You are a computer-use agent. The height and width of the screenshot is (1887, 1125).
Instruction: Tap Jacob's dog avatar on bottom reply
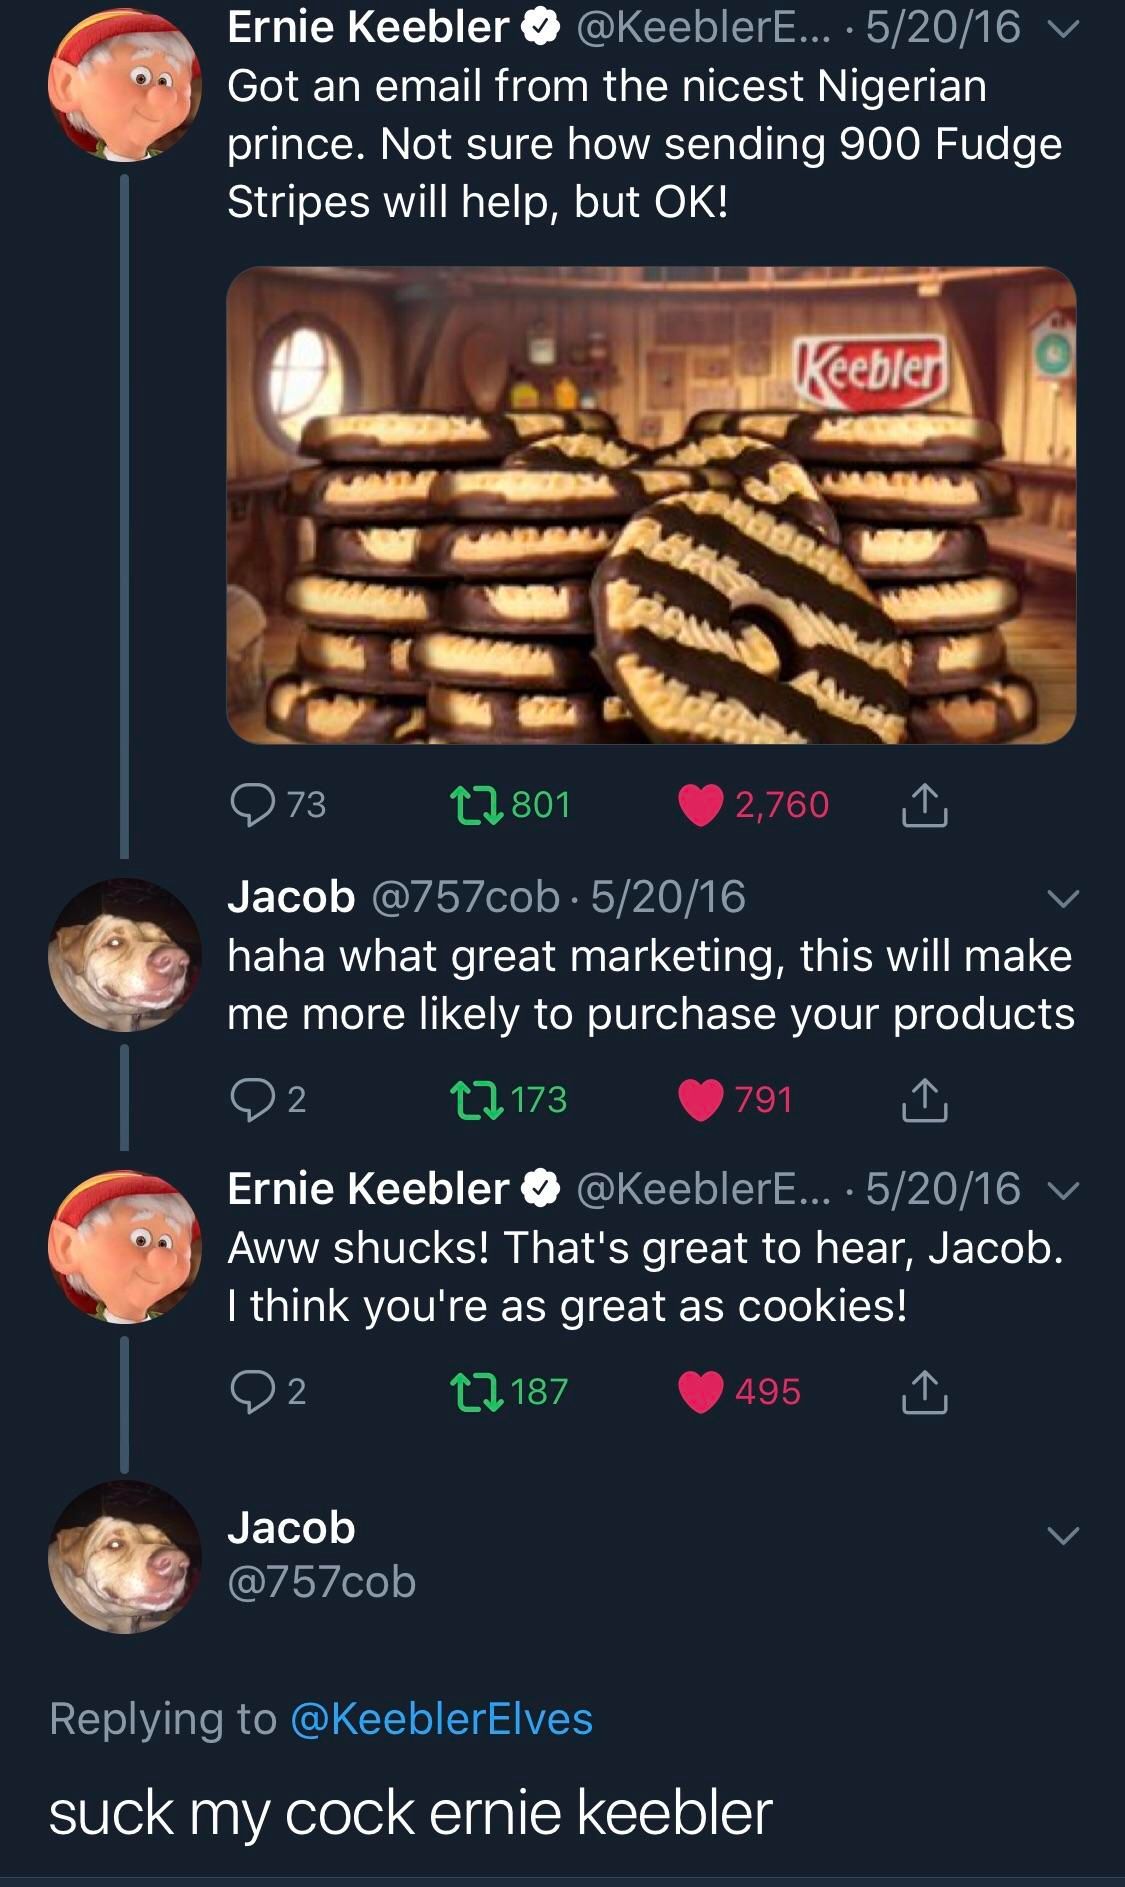click(125, 1557)
